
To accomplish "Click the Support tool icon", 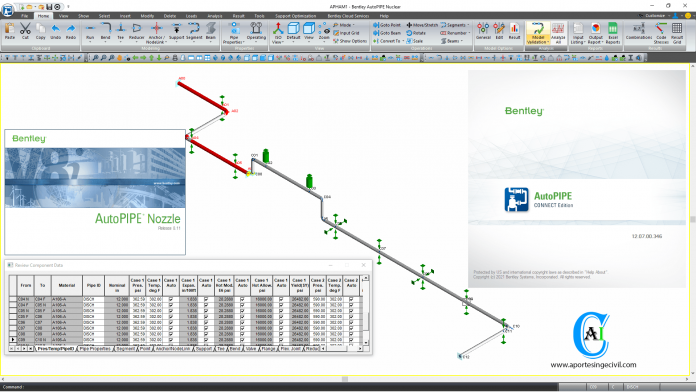I will tap(176, 32).
